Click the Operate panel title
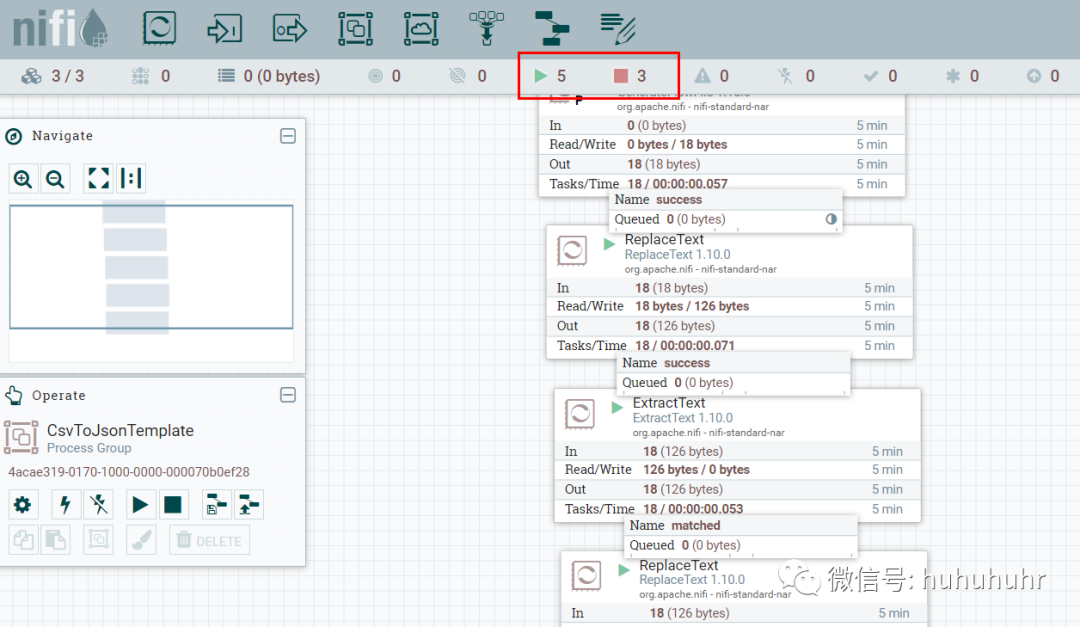 click(x=59, y=395)
